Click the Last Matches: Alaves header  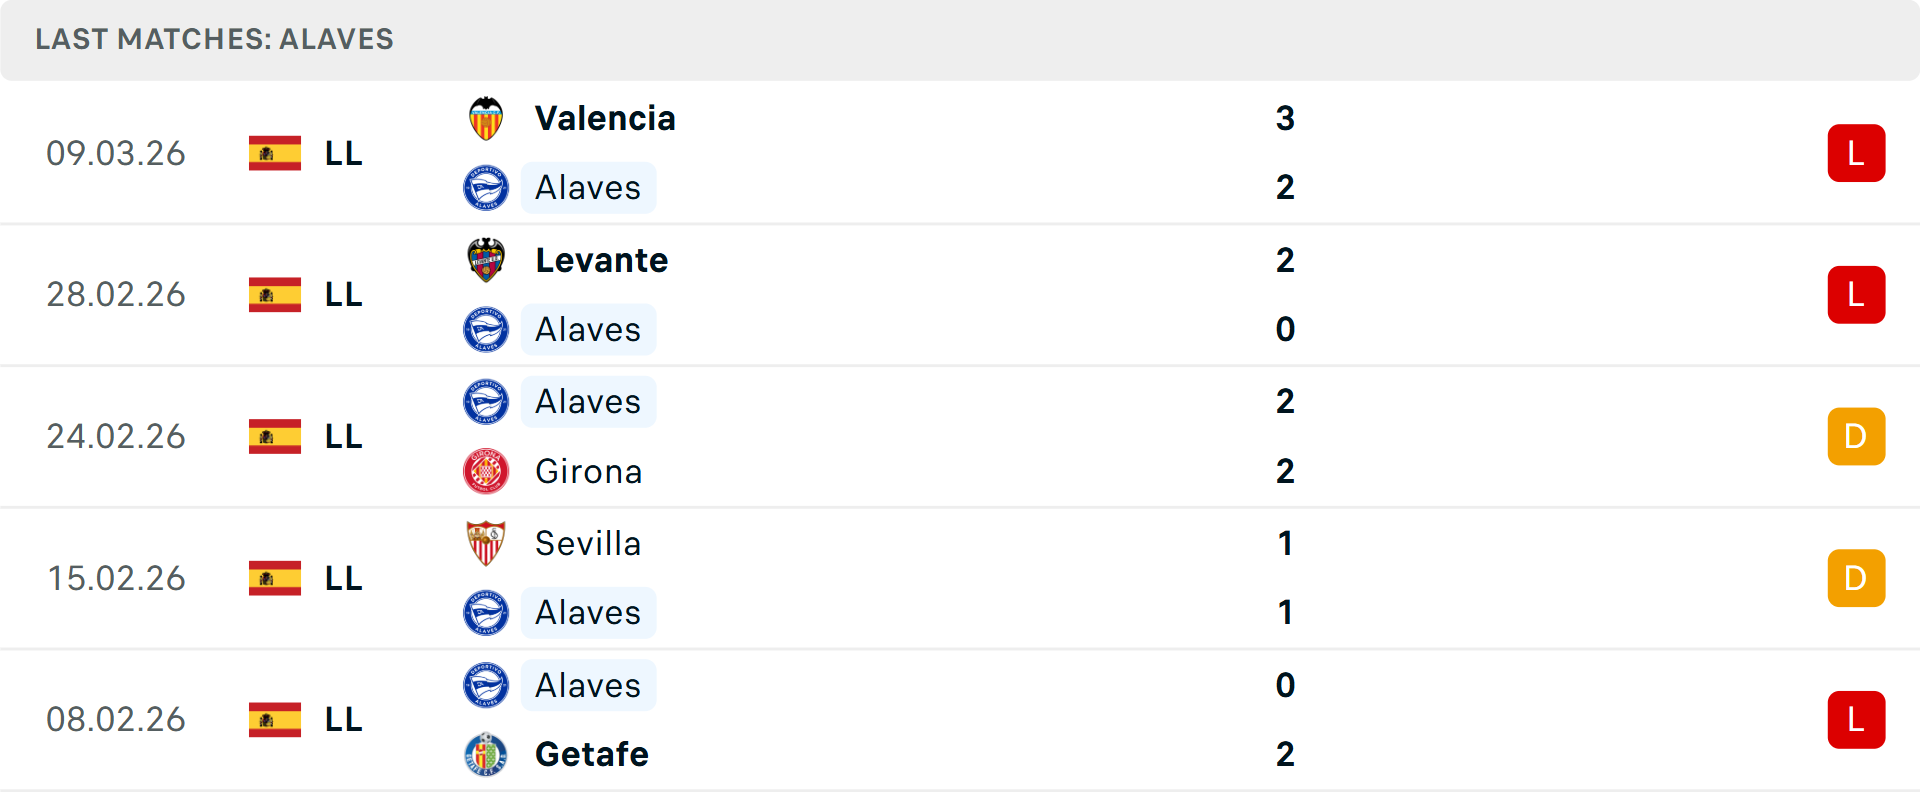(214, 39)
